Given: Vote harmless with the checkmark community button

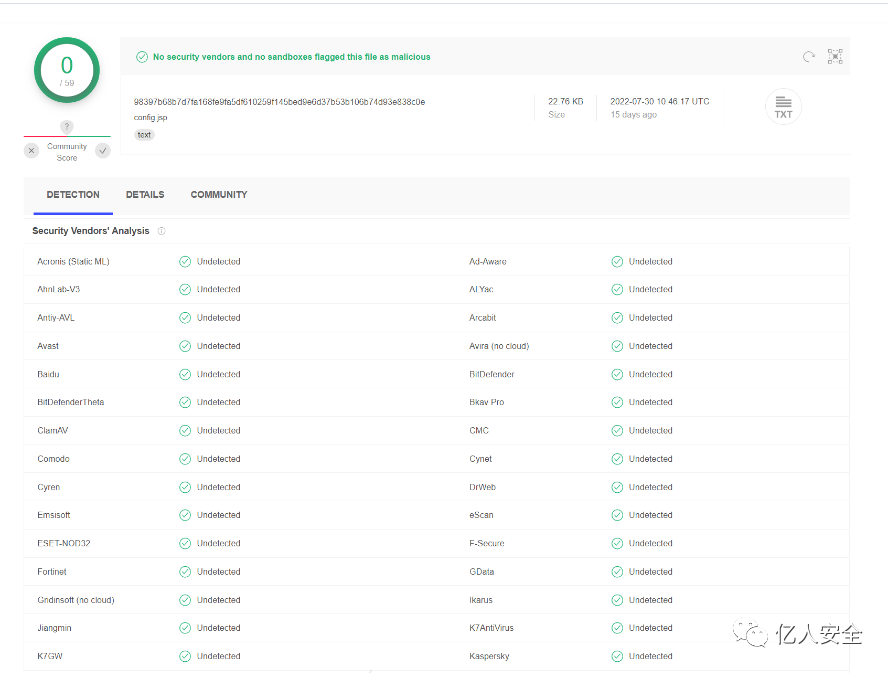Looking at the screenshot, I should coord(103,151).
